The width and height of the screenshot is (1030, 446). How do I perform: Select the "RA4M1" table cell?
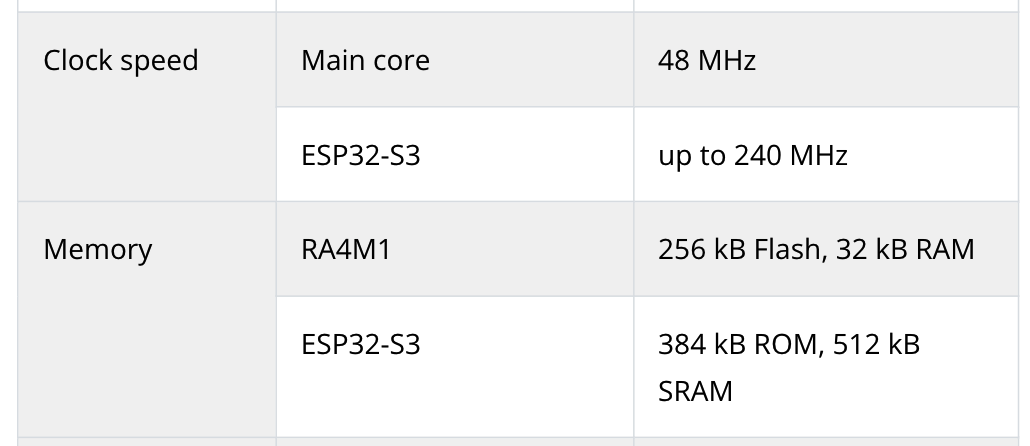(x=346, y=249)
